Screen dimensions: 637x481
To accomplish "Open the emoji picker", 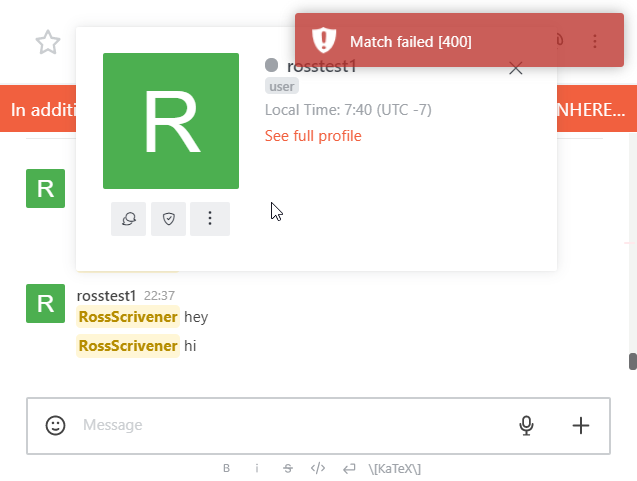I will pyautogui.click(x=56, y=425).
